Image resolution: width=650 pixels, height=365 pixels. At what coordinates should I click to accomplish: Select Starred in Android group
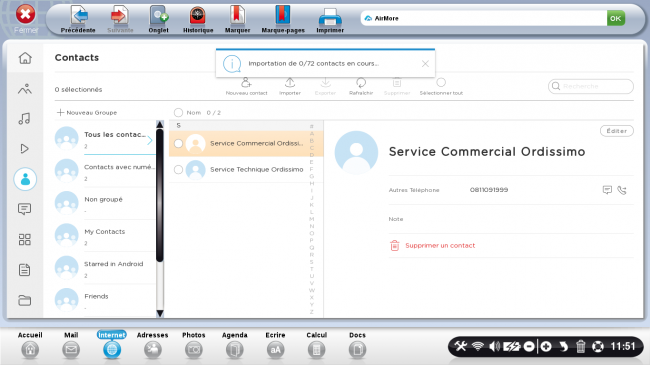coord(105,269)
